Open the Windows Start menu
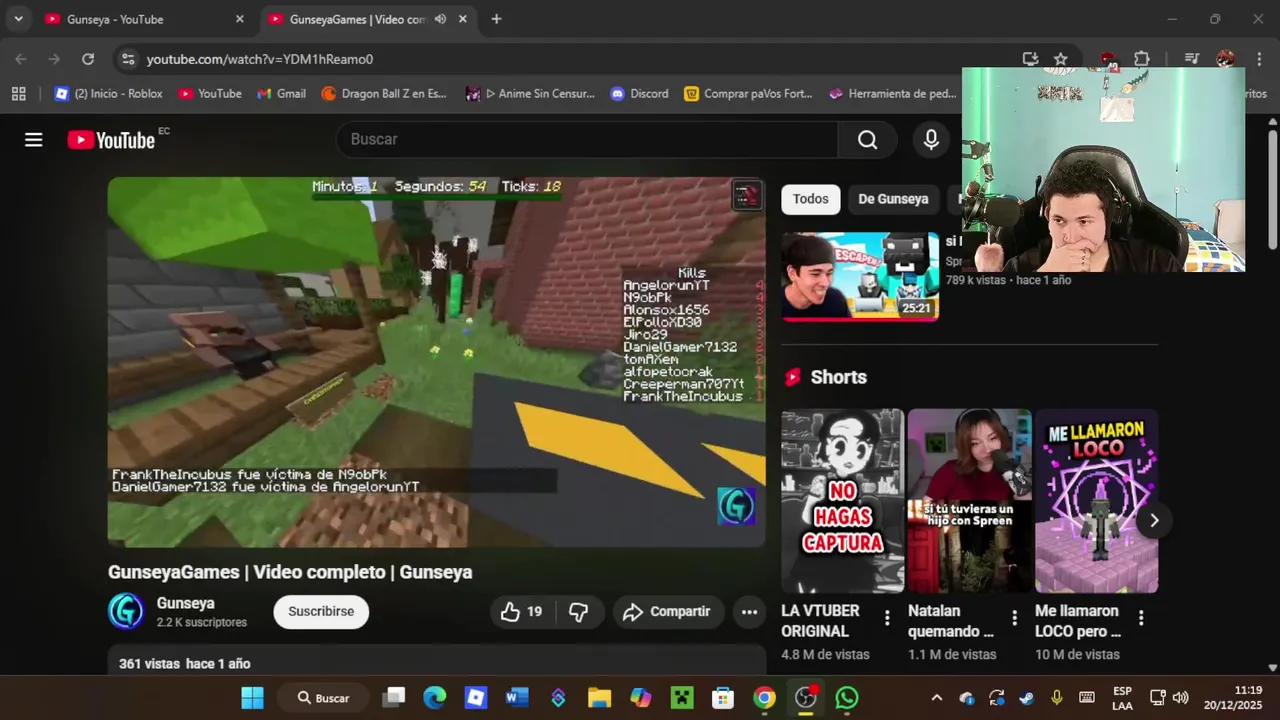This screenshot has width=1280, height=720. coord(252,698)
